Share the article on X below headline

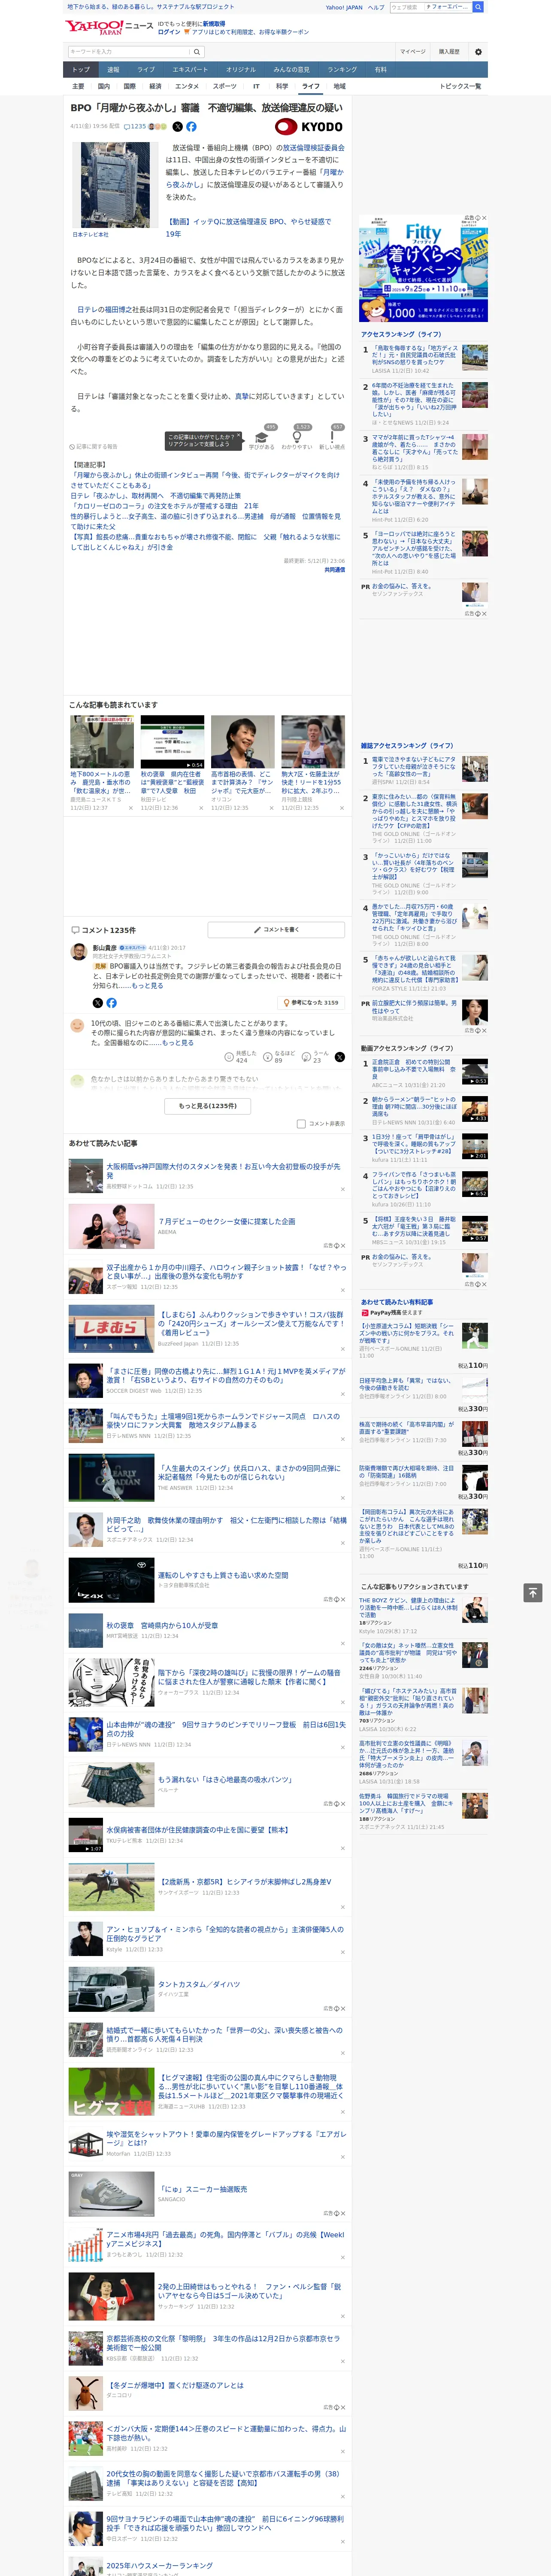[x=178, y=127]
